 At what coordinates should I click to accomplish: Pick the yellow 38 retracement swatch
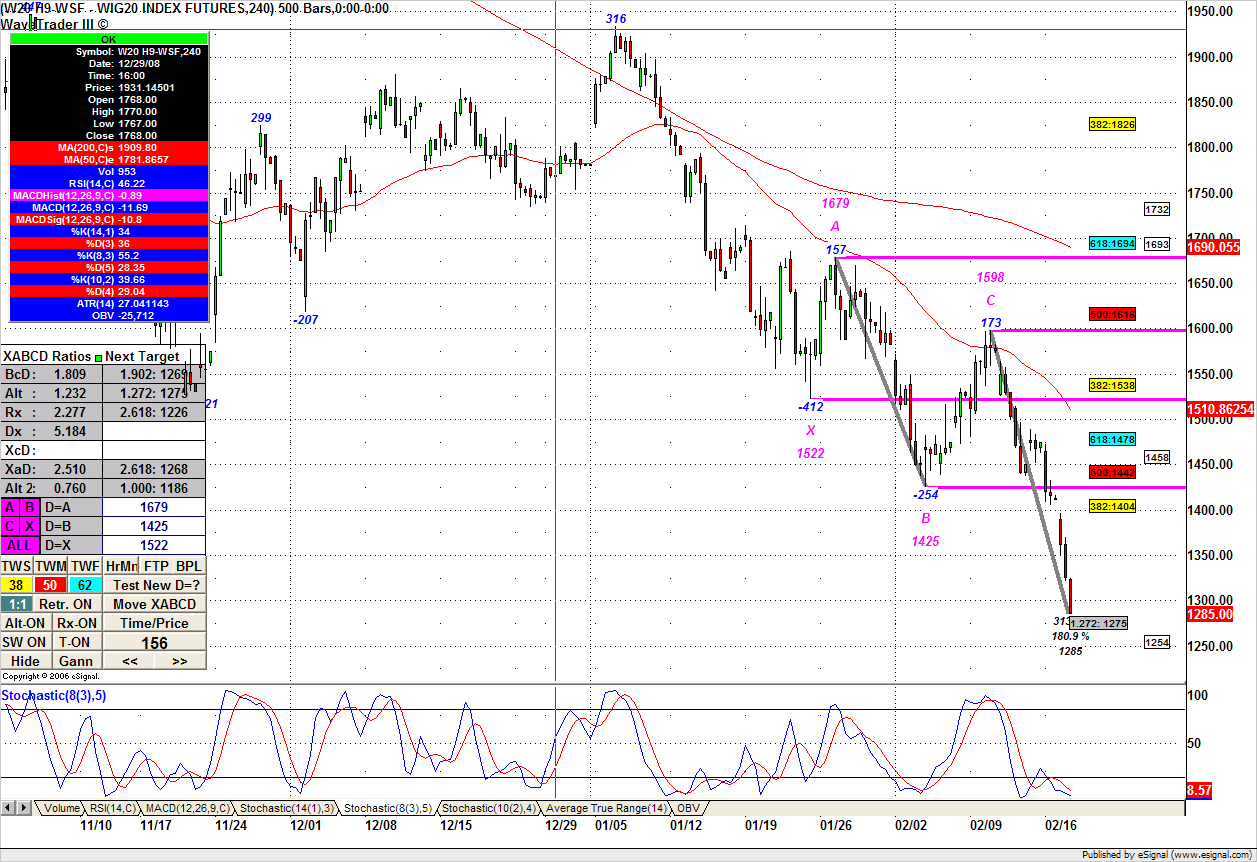point(16,584)
